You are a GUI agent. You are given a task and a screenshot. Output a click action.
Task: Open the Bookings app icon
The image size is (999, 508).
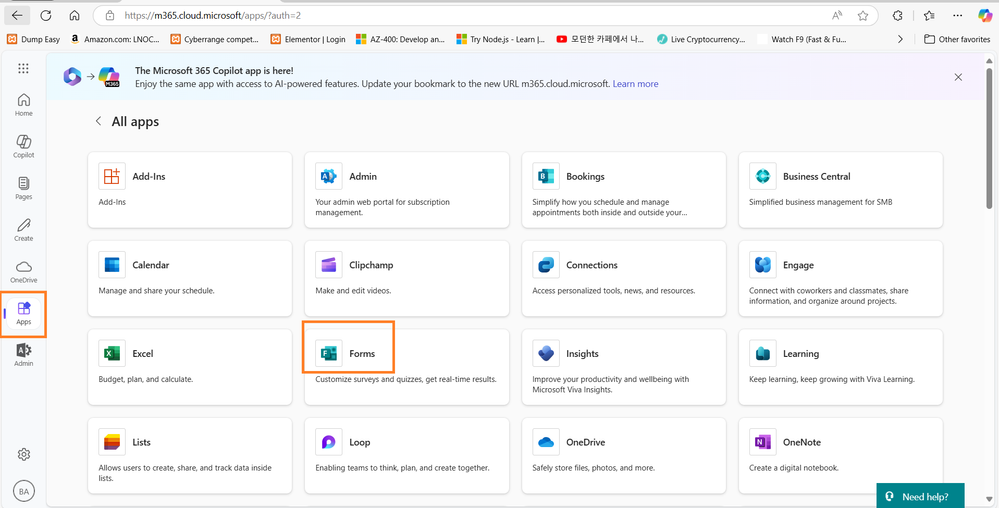coord(546,177)
